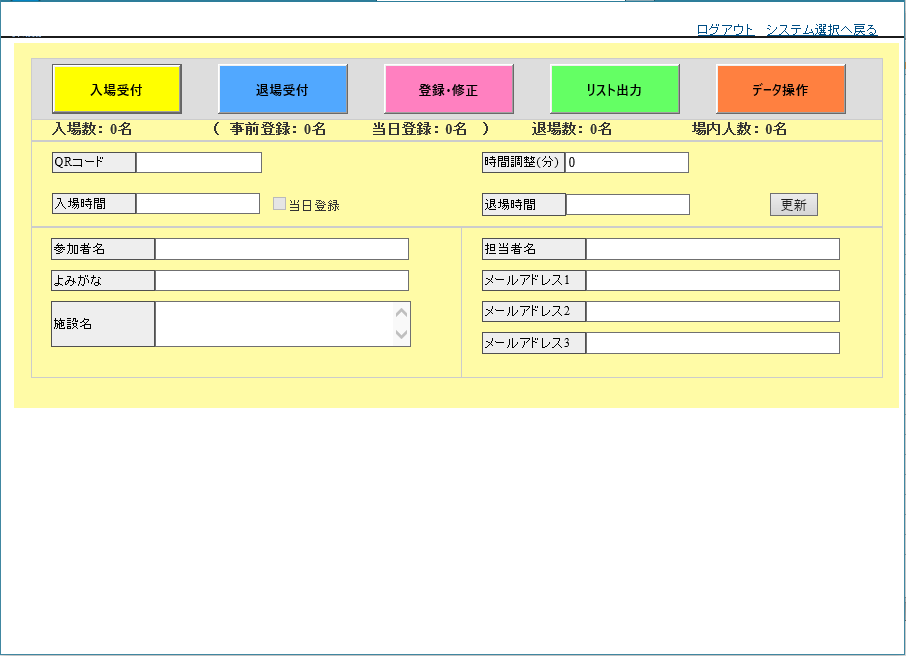Click the システム選択へ戻る link
This screenshot has width=906, height=656.
click(822, 29)
